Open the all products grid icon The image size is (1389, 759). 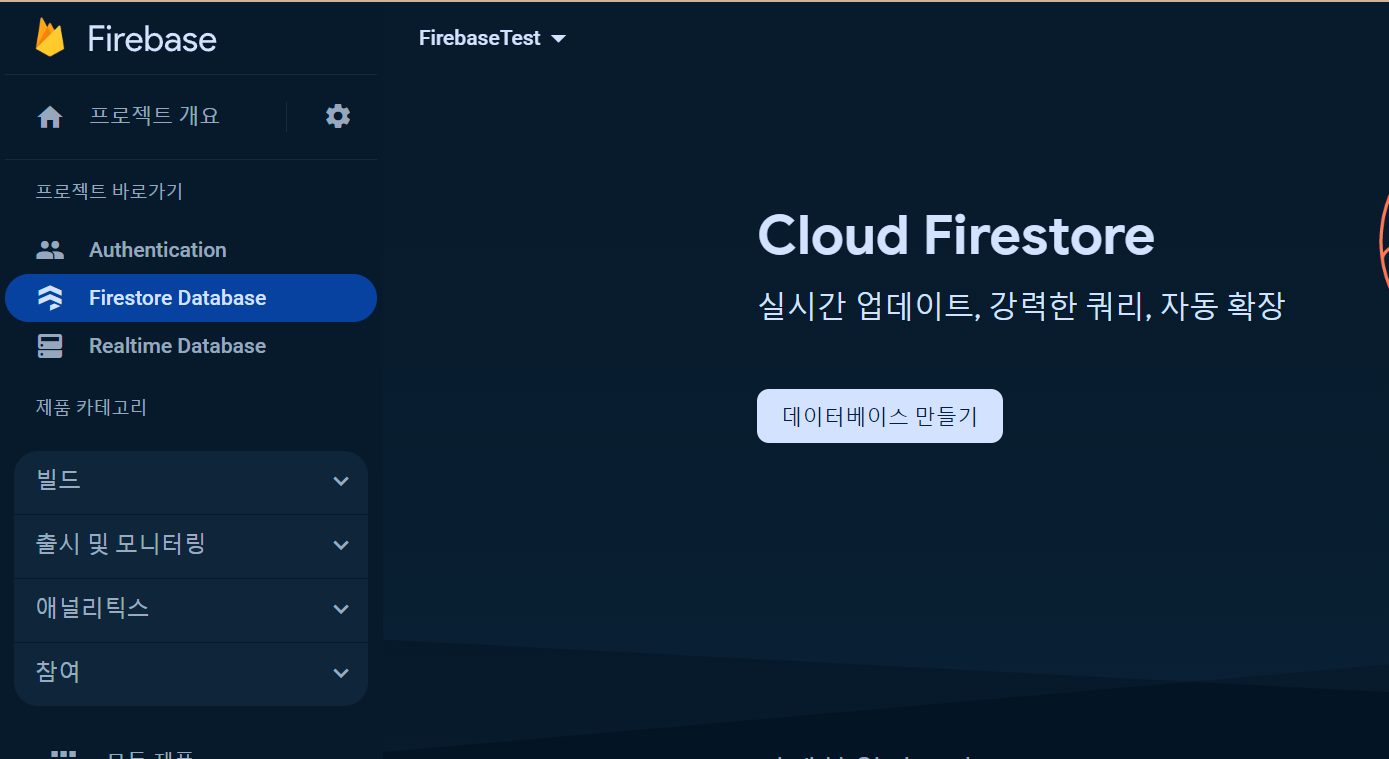tap(64, 754)
